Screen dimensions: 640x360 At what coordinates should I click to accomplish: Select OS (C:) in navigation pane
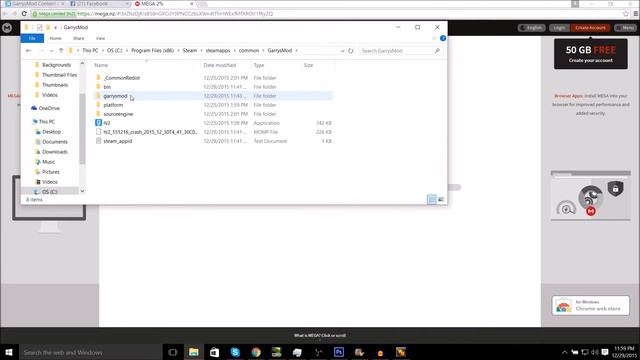pyautogui.click(x=49, y=191)
